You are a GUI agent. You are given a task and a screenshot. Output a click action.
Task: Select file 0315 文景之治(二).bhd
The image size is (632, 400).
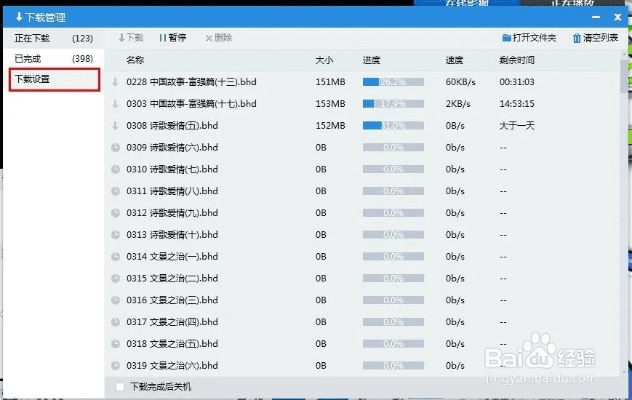point(172,278)
